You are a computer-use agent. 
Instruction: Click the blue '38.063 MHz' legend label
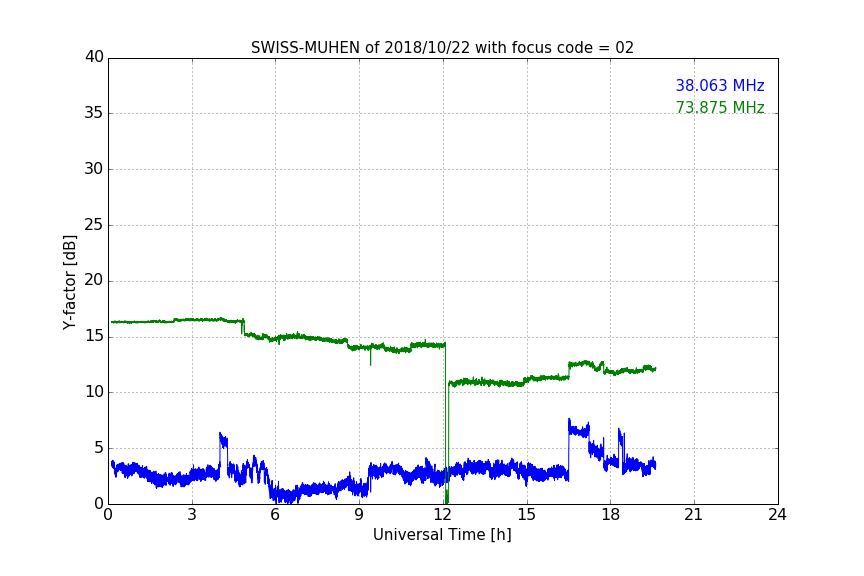pyautogui.click(x=720, y=85)
